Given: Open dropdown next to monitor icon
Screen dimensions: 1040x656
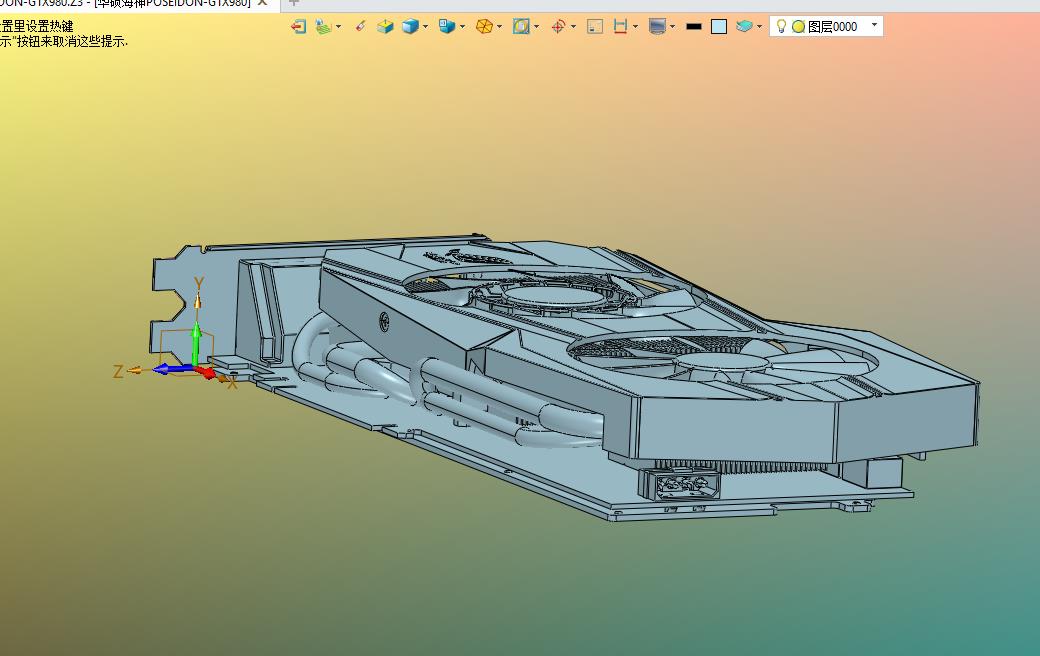Looking at the screenshot, I should 673,27.
